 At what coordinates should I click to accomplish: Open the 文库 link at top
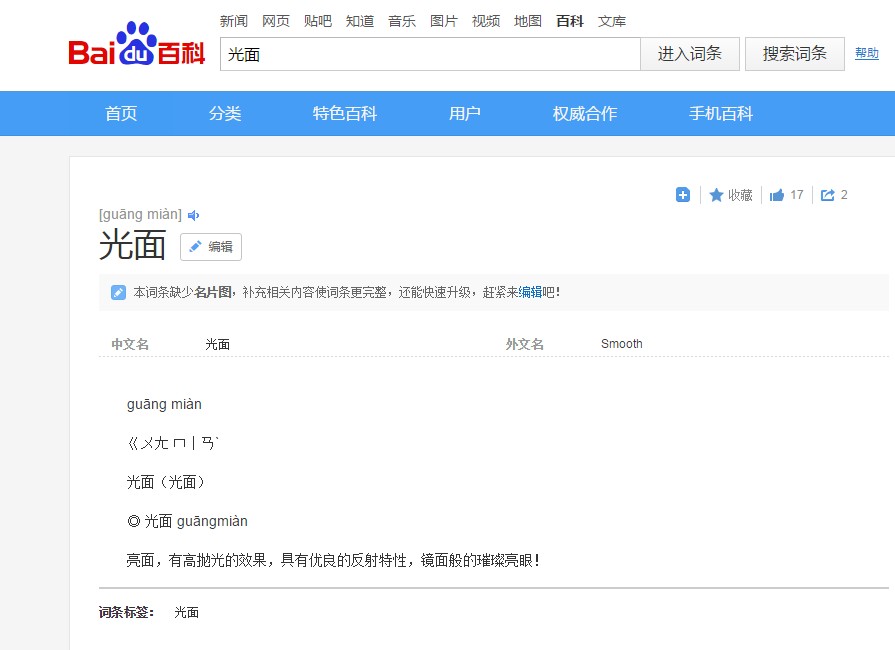click(x=612, y=21)
